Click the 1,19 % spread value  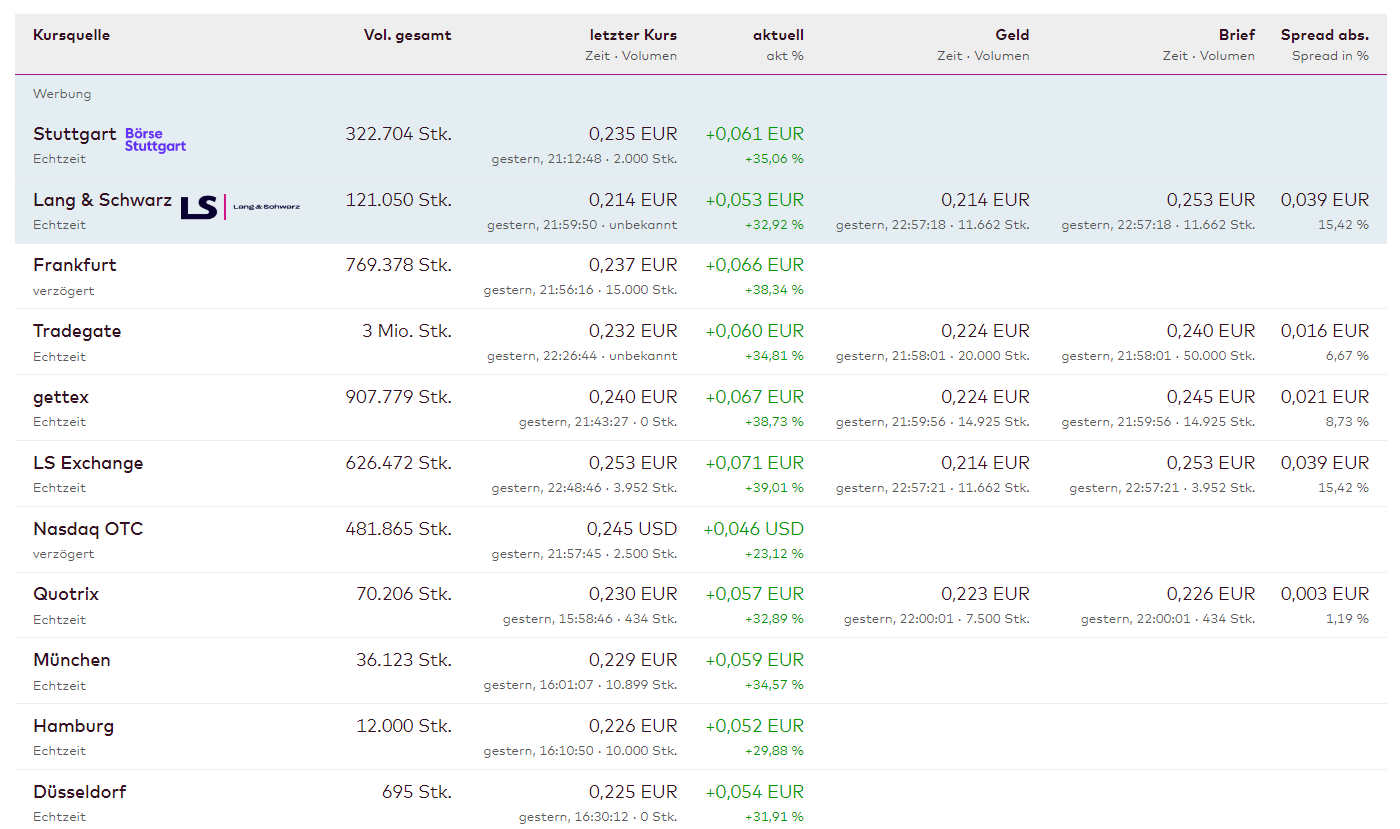tap(1348, 619)
